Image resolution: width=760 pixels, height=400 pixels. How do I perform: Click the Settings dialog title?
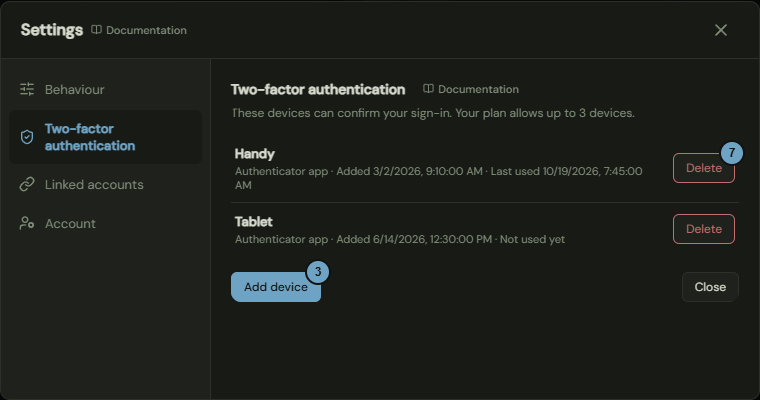52,30
